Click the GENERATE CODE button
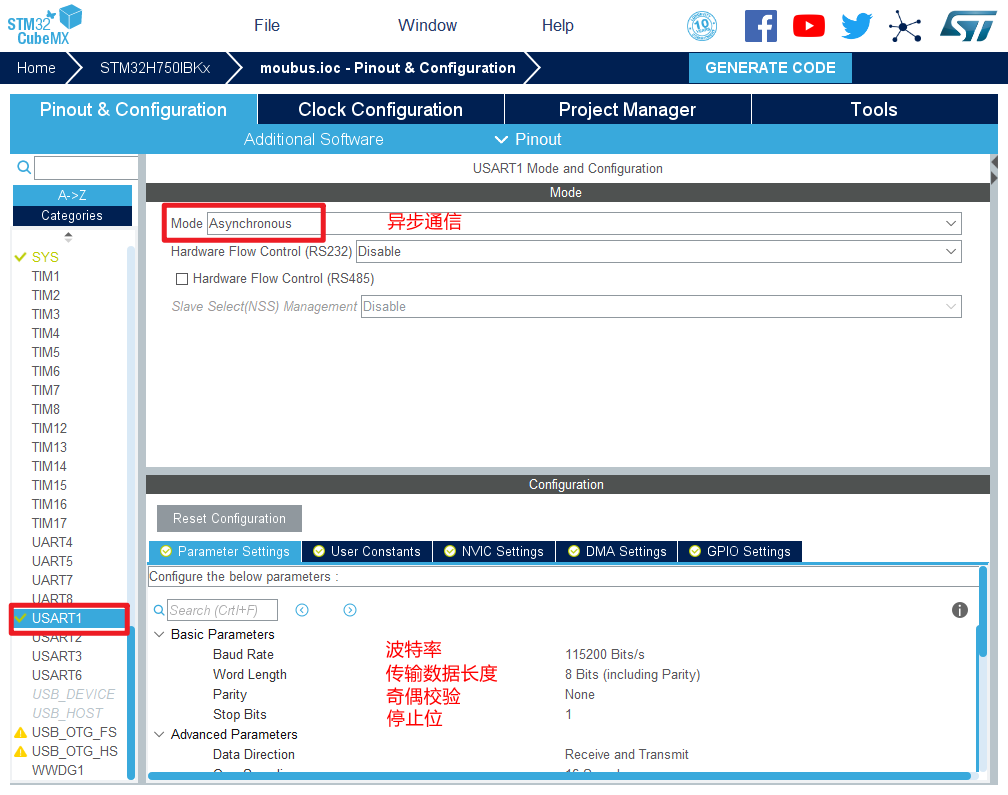The width and height of the screenshot is (1008, 795). [x=770, y=68]
